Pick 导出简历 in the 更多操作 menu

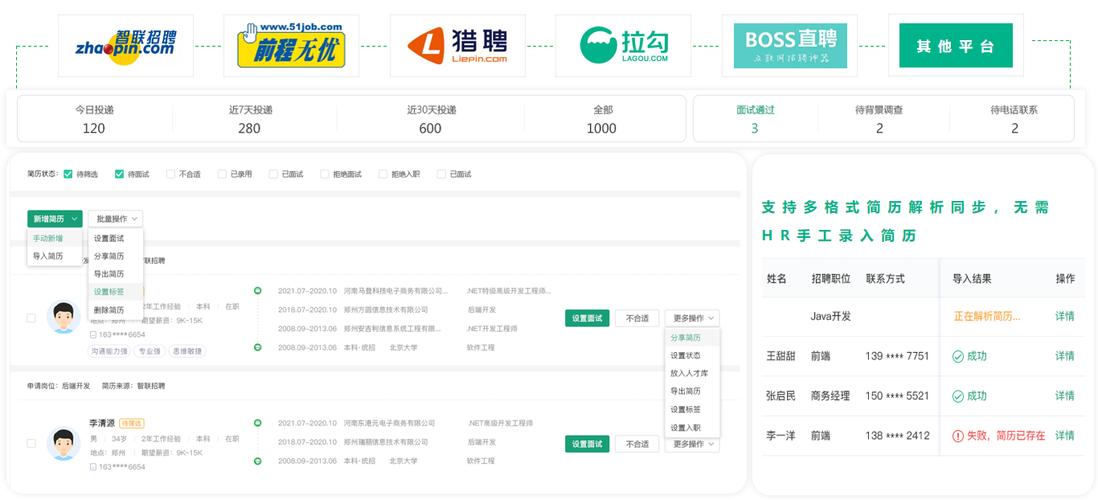(692, 391)
